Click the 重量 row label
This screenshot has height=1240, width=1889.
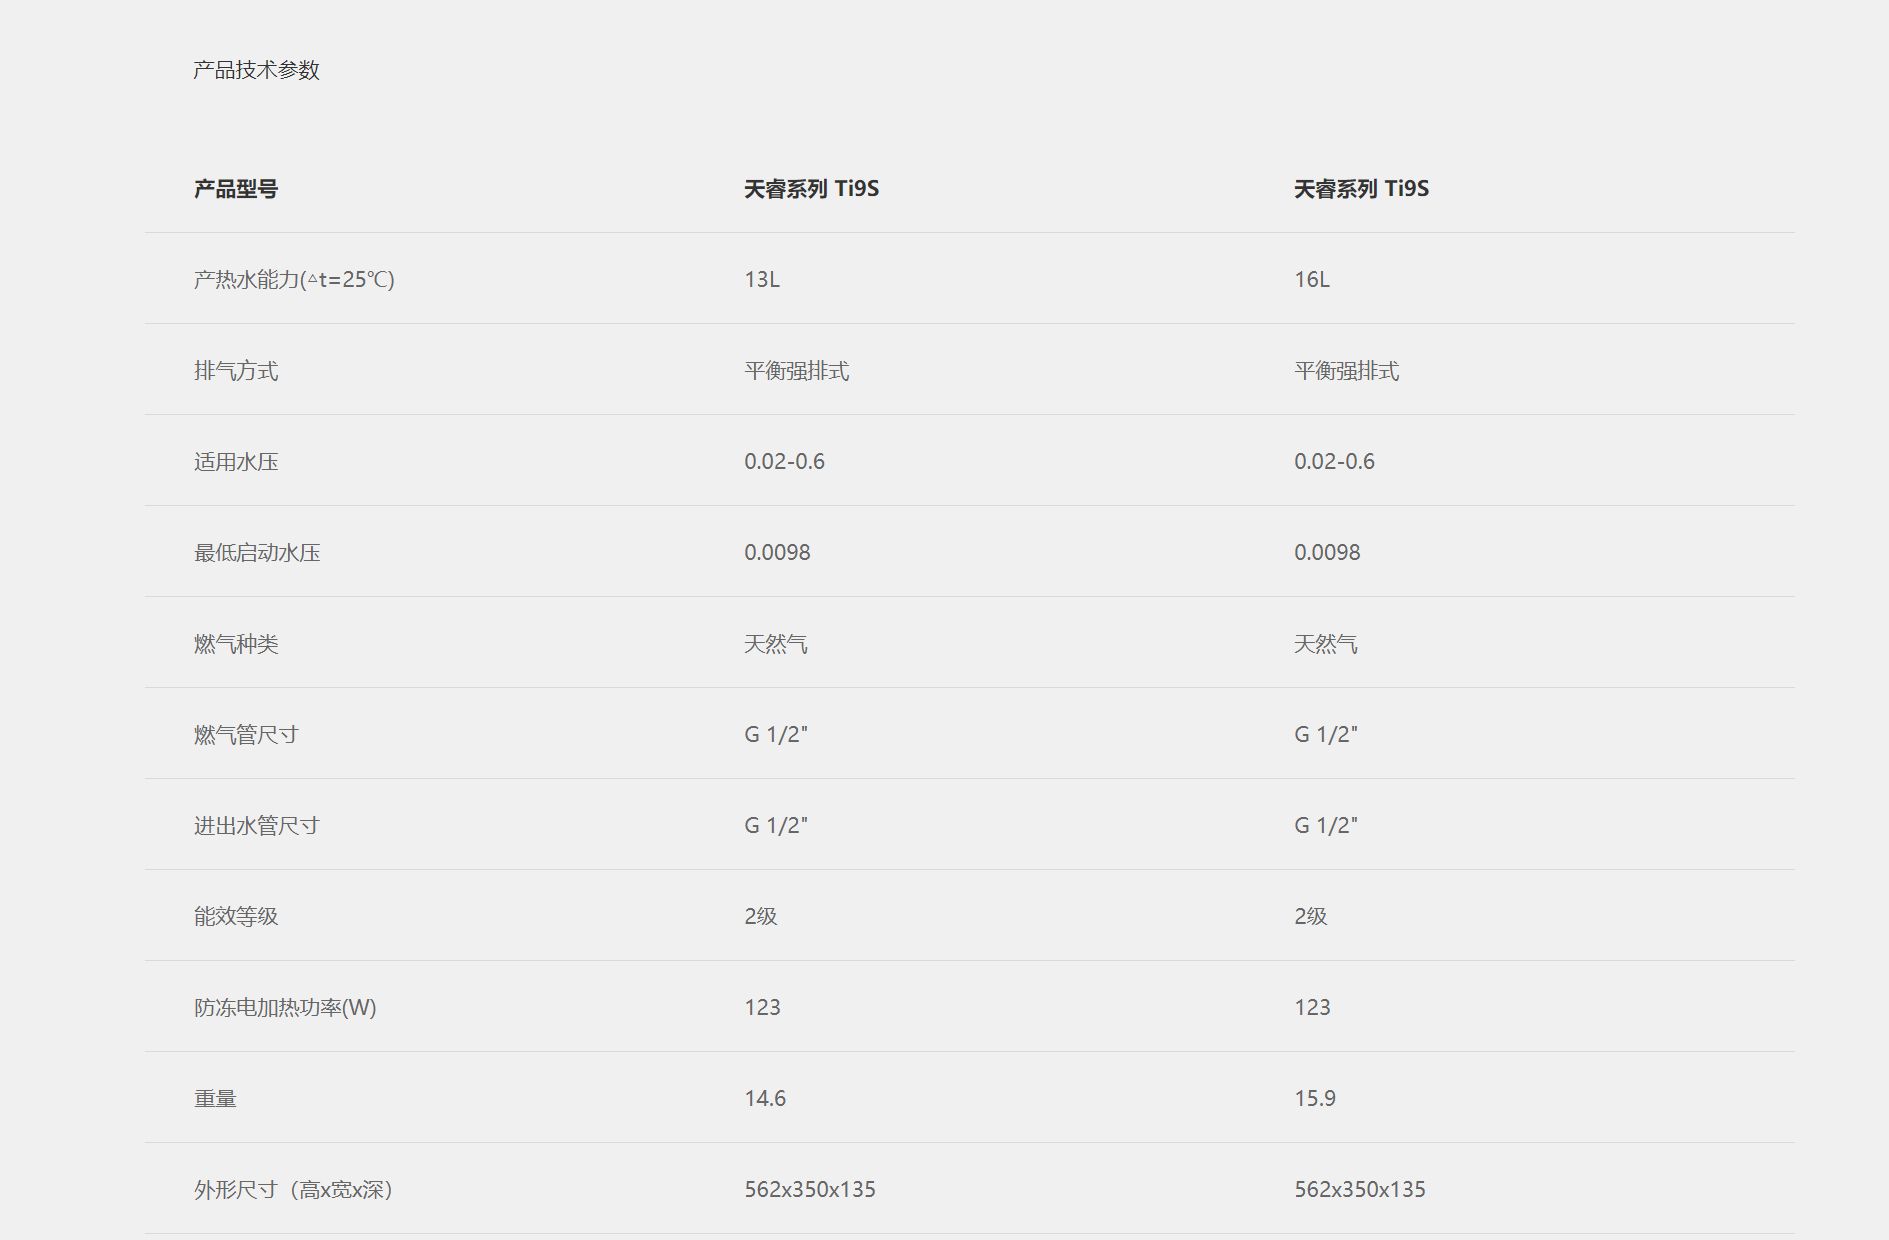tap(215, 1099)
